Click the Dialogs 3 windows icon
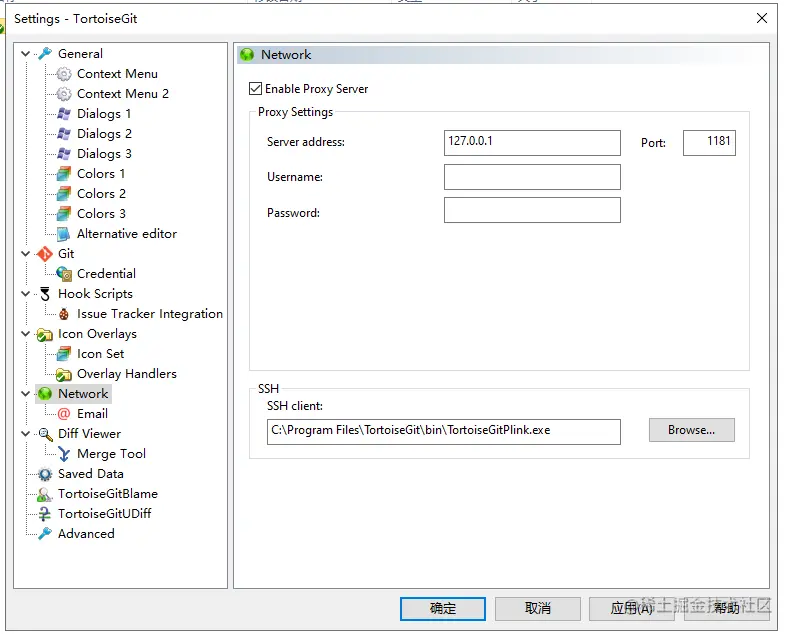791x634 pixels. pos(64,154)
